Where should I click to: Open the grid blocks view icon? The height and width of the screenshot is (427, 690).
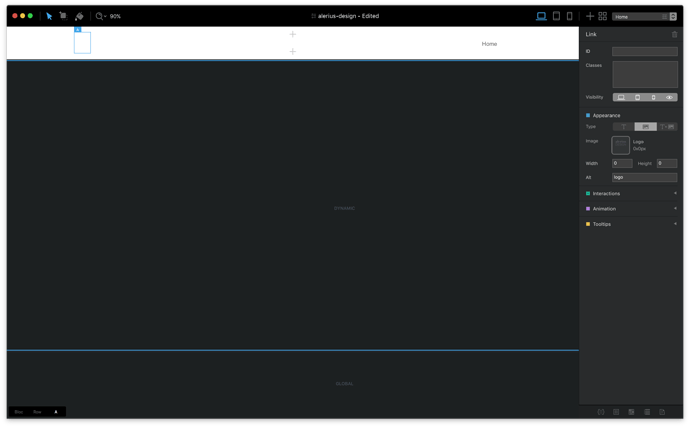[603, 16]
